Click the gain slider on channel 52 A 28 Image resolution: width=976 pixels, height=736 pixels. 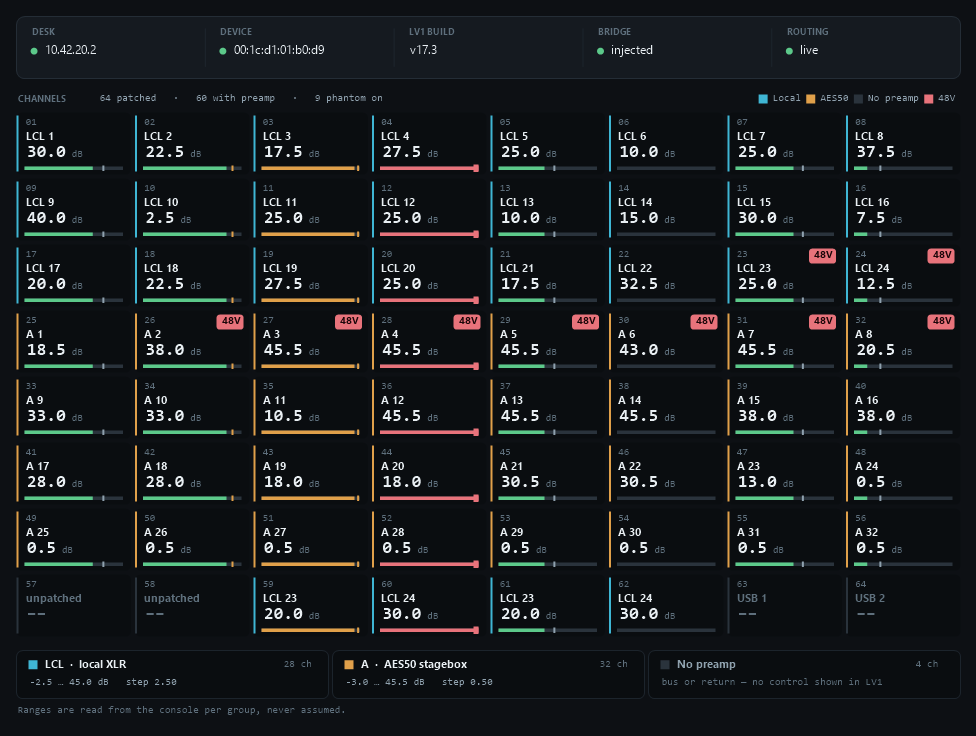click(429, 564)
